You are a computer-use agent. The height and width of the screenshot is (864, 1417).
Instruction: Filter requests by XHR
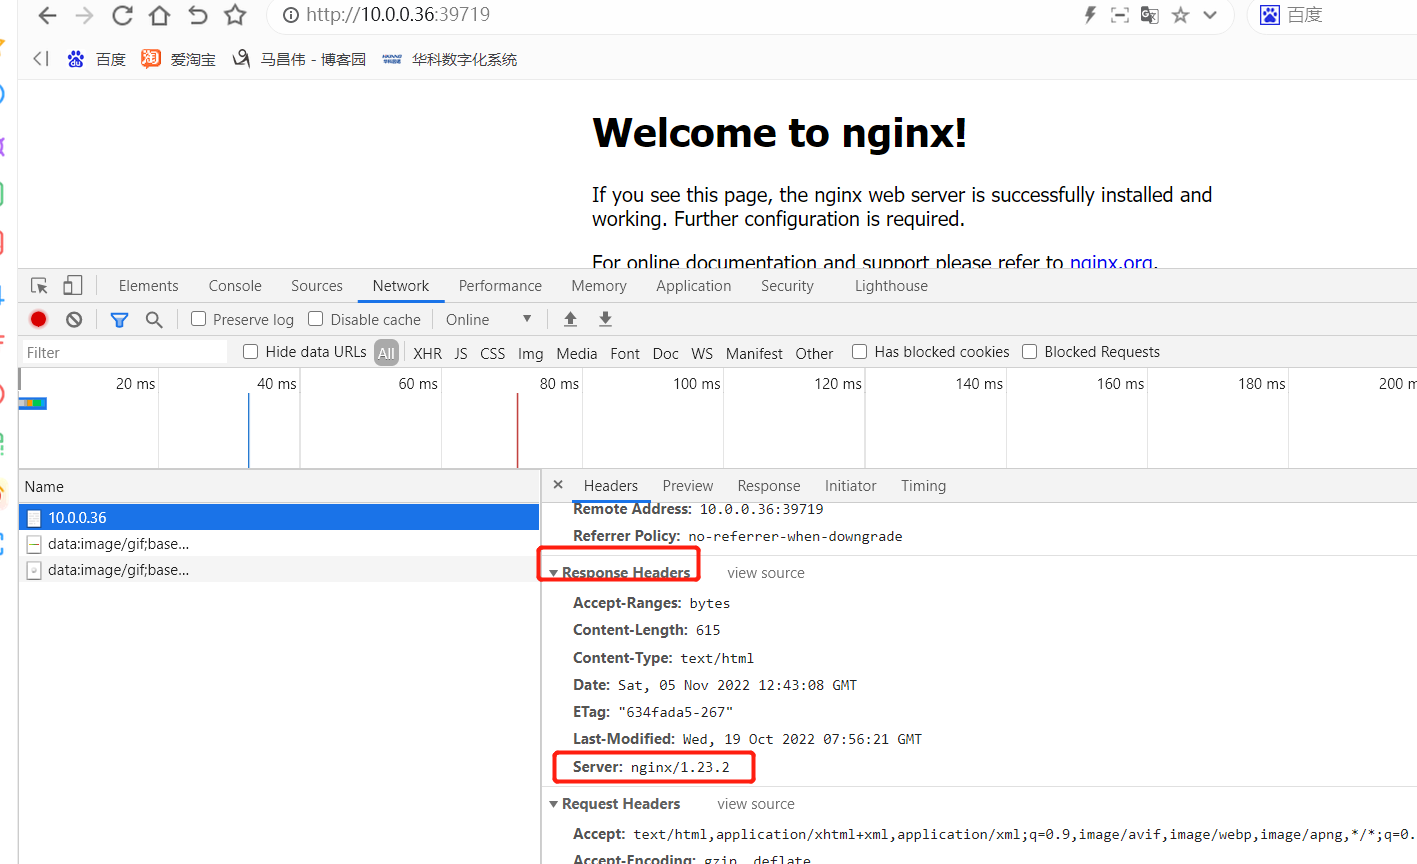coord(427,353)
